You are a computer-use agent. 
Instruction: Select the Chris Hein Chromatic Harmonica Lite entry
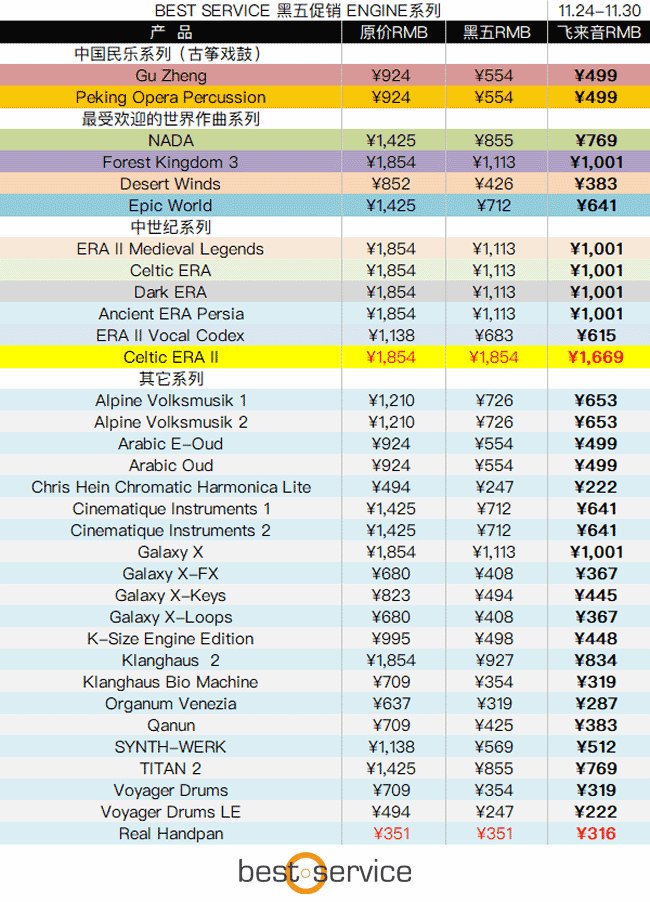[x=171, y=488]
